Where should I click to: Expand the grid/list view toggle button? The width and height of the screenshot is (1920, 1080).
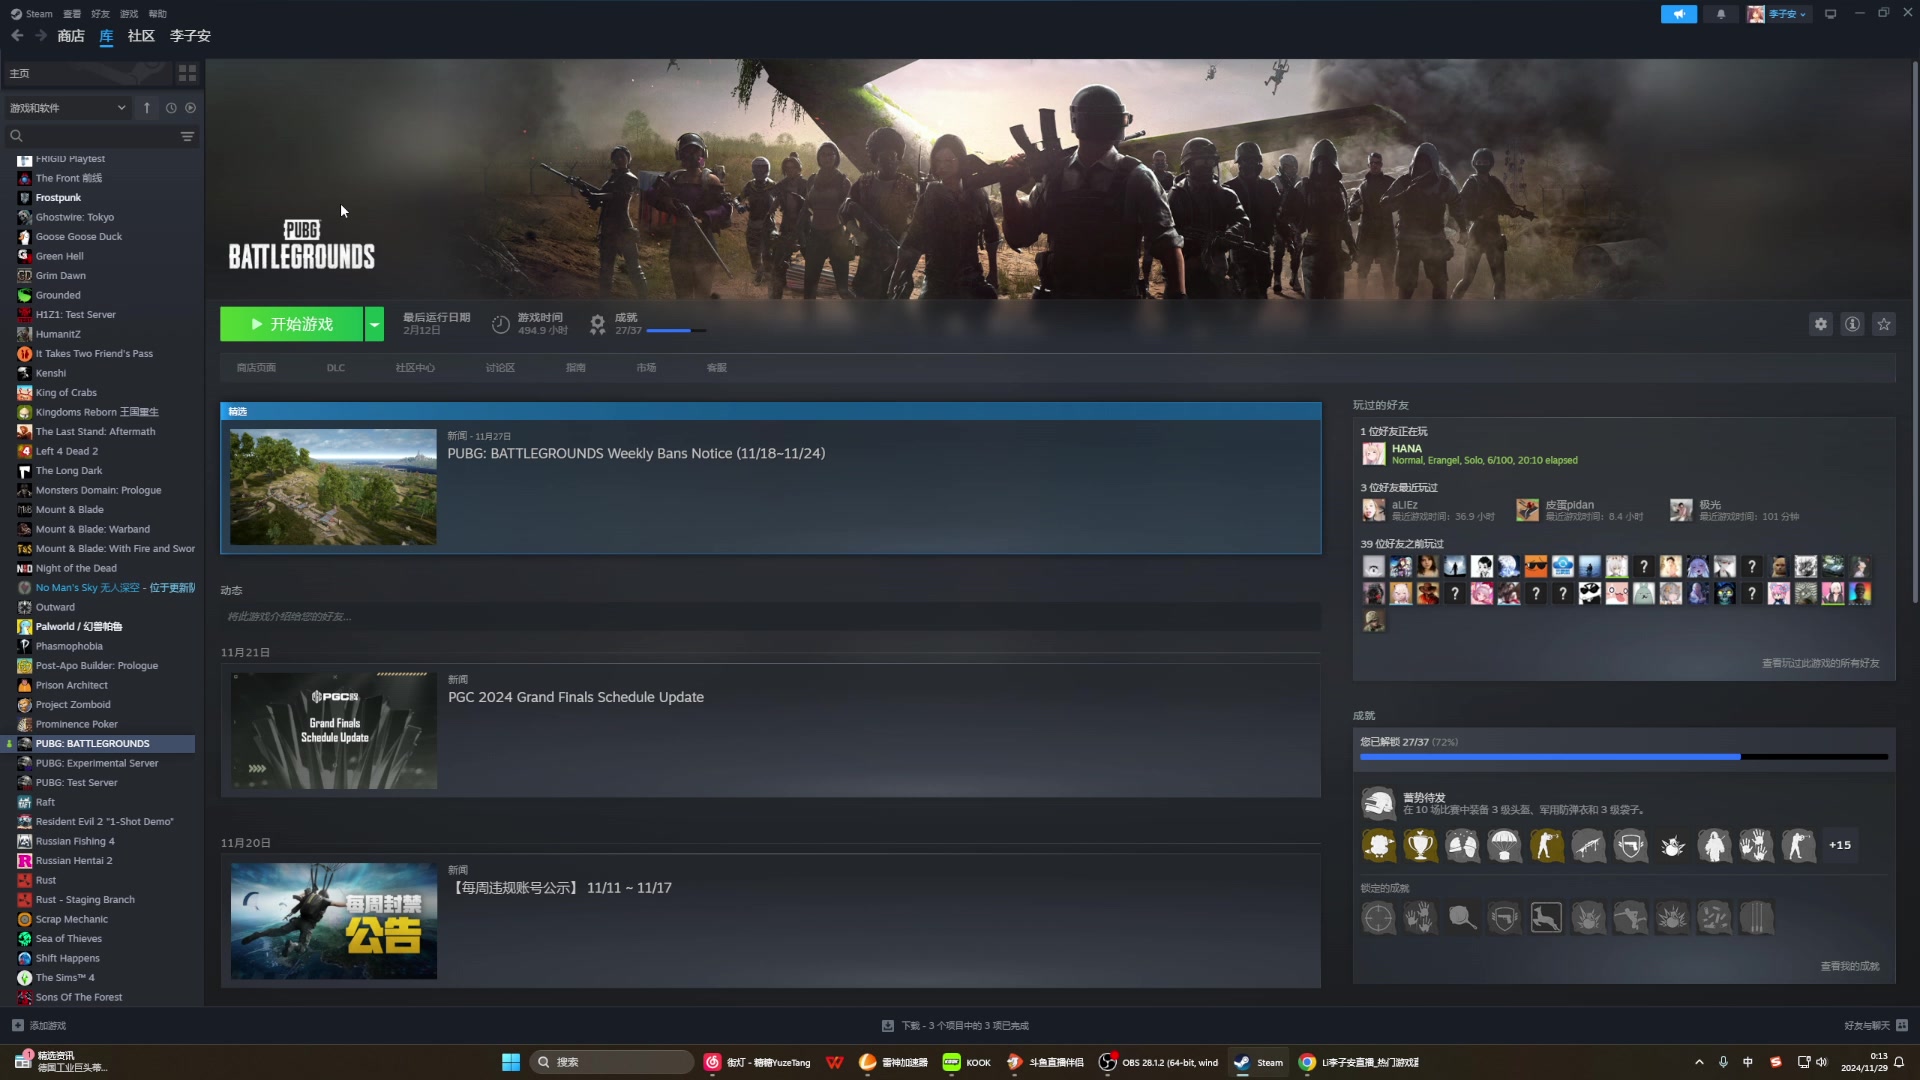pyautogui.click(x=187, y=73)
